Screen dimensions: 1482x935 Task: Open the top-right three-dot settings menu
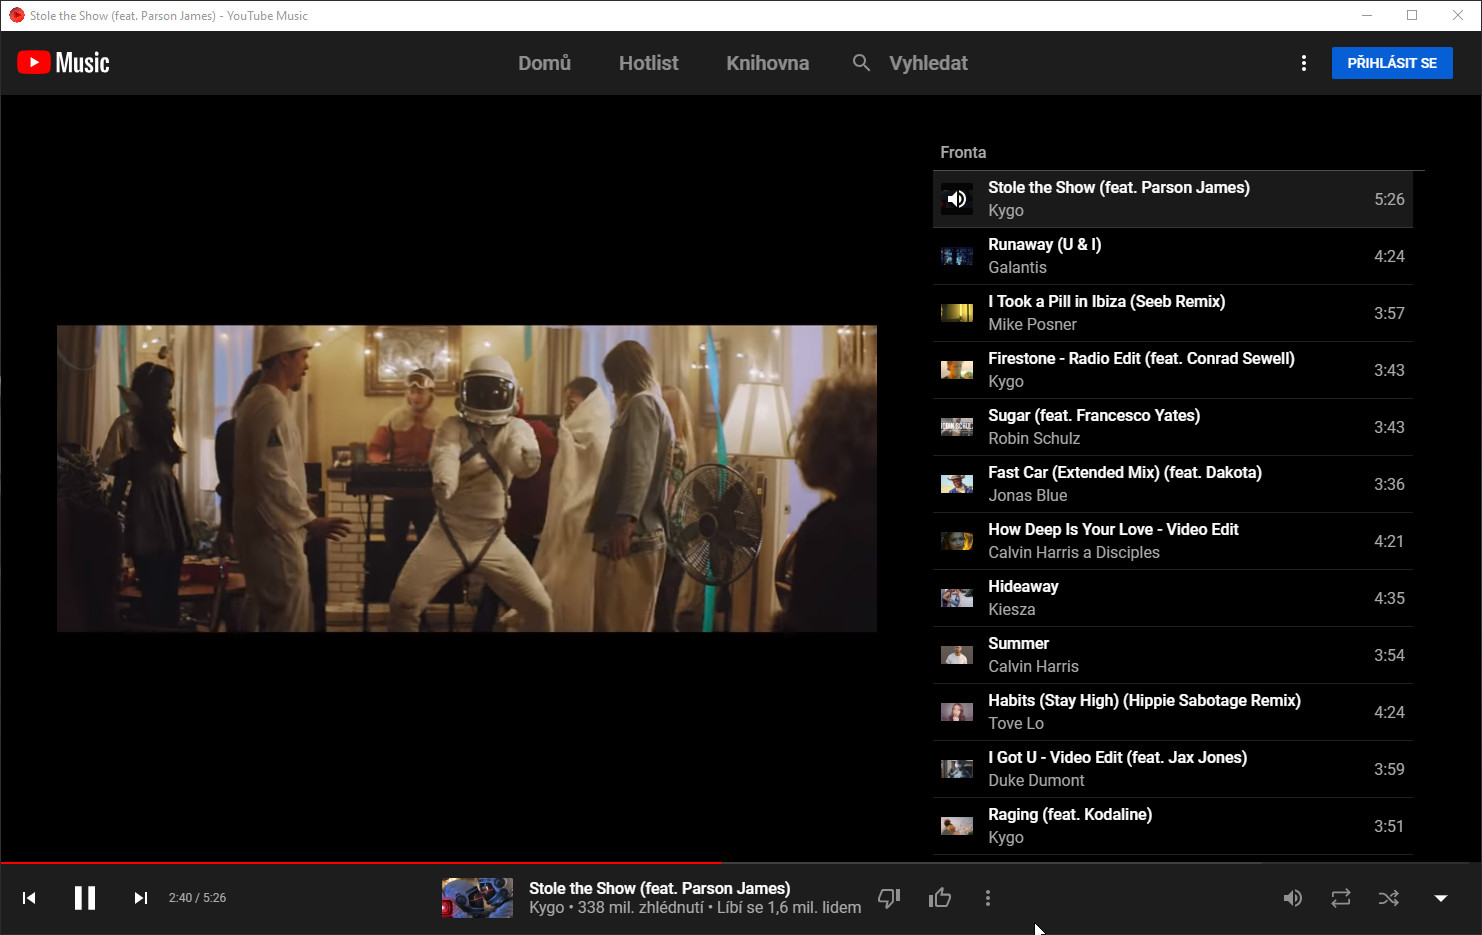(1303, 63)
